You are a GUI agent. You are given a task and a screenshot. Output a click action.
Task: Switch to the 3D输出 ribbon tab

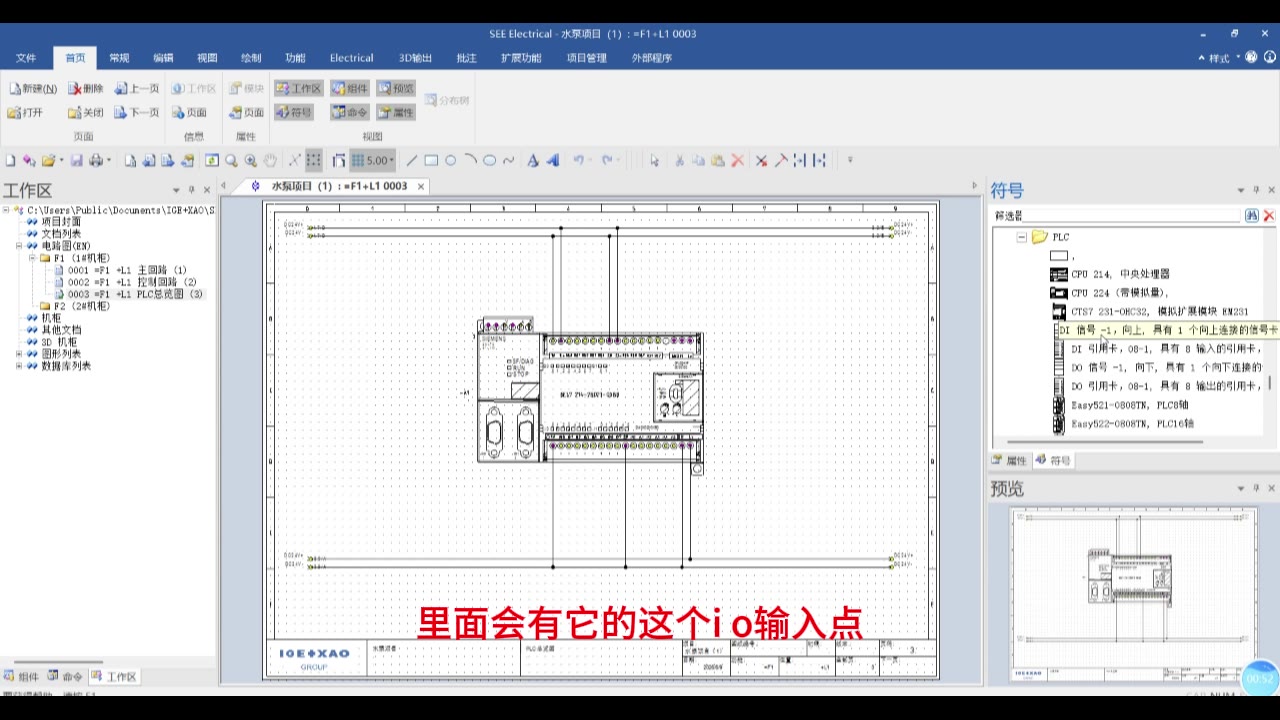coord(415,58)
